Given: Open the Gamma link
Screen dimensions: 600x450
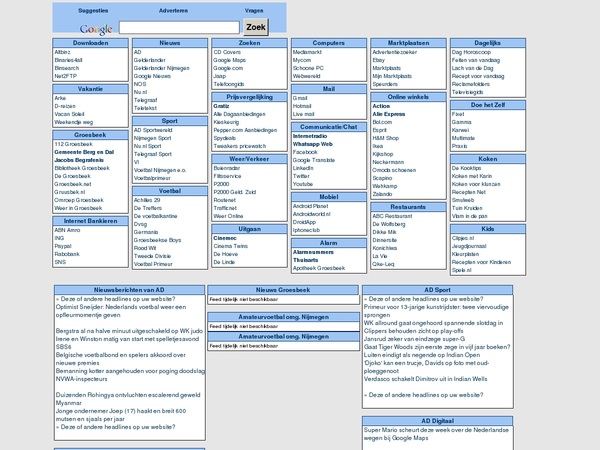Looking at the screenshot, I should (461, 122).
